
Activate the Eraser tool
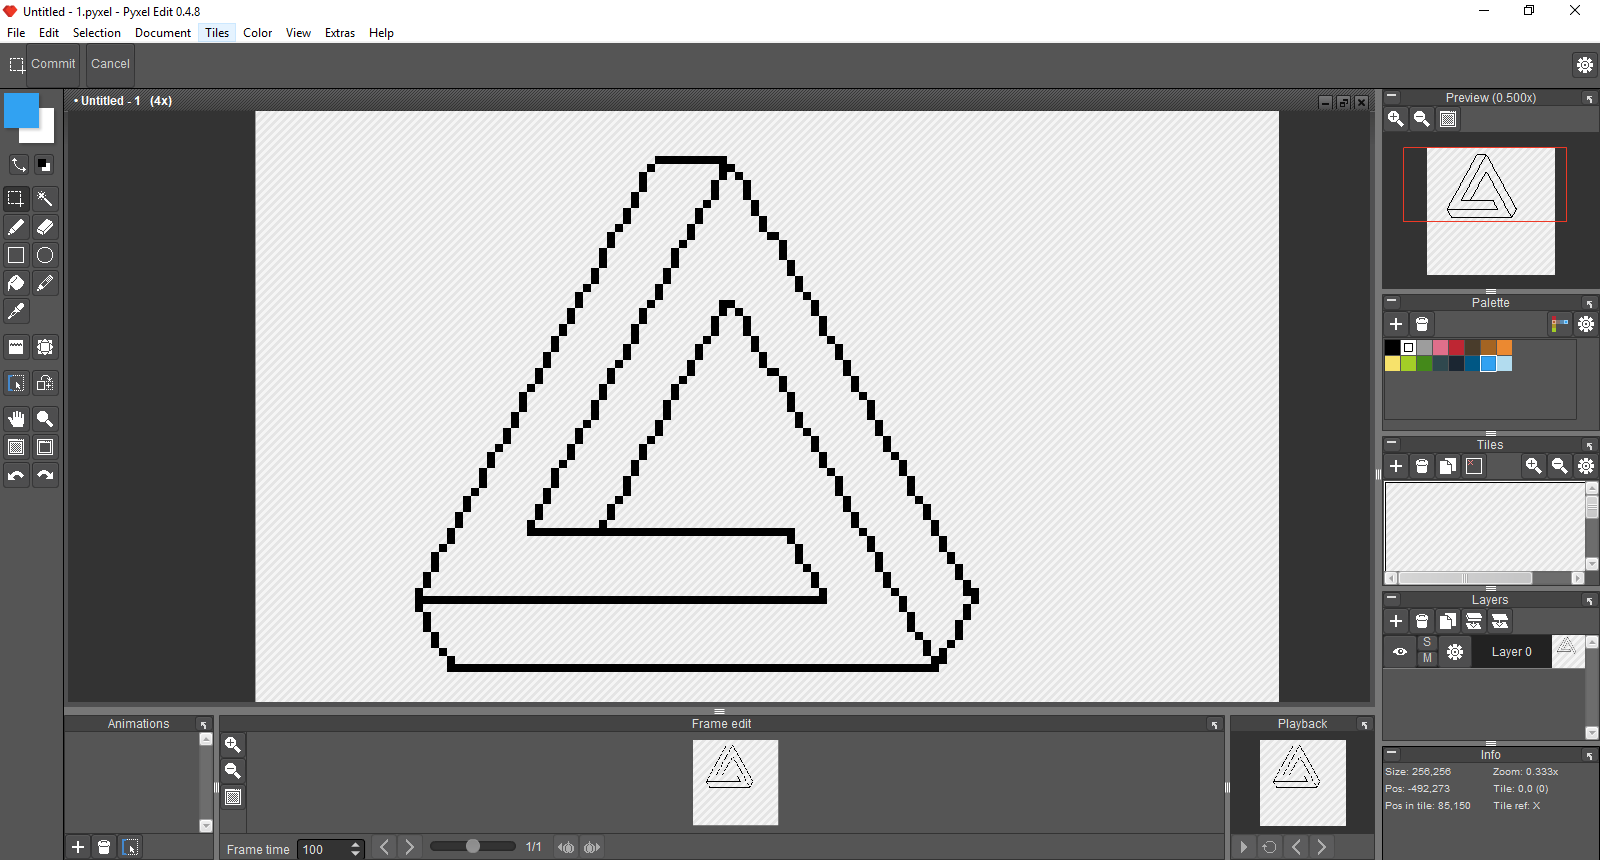45,227
